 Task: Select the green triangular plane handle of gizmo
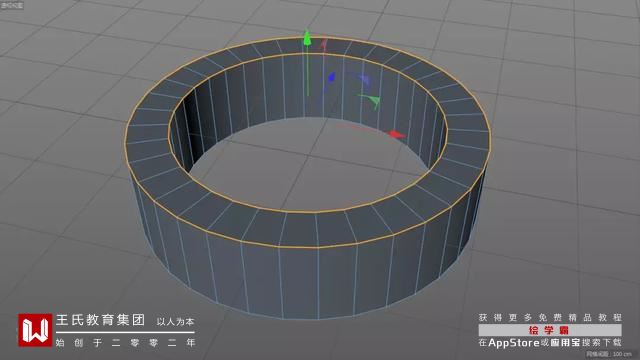tap(374, 101)
